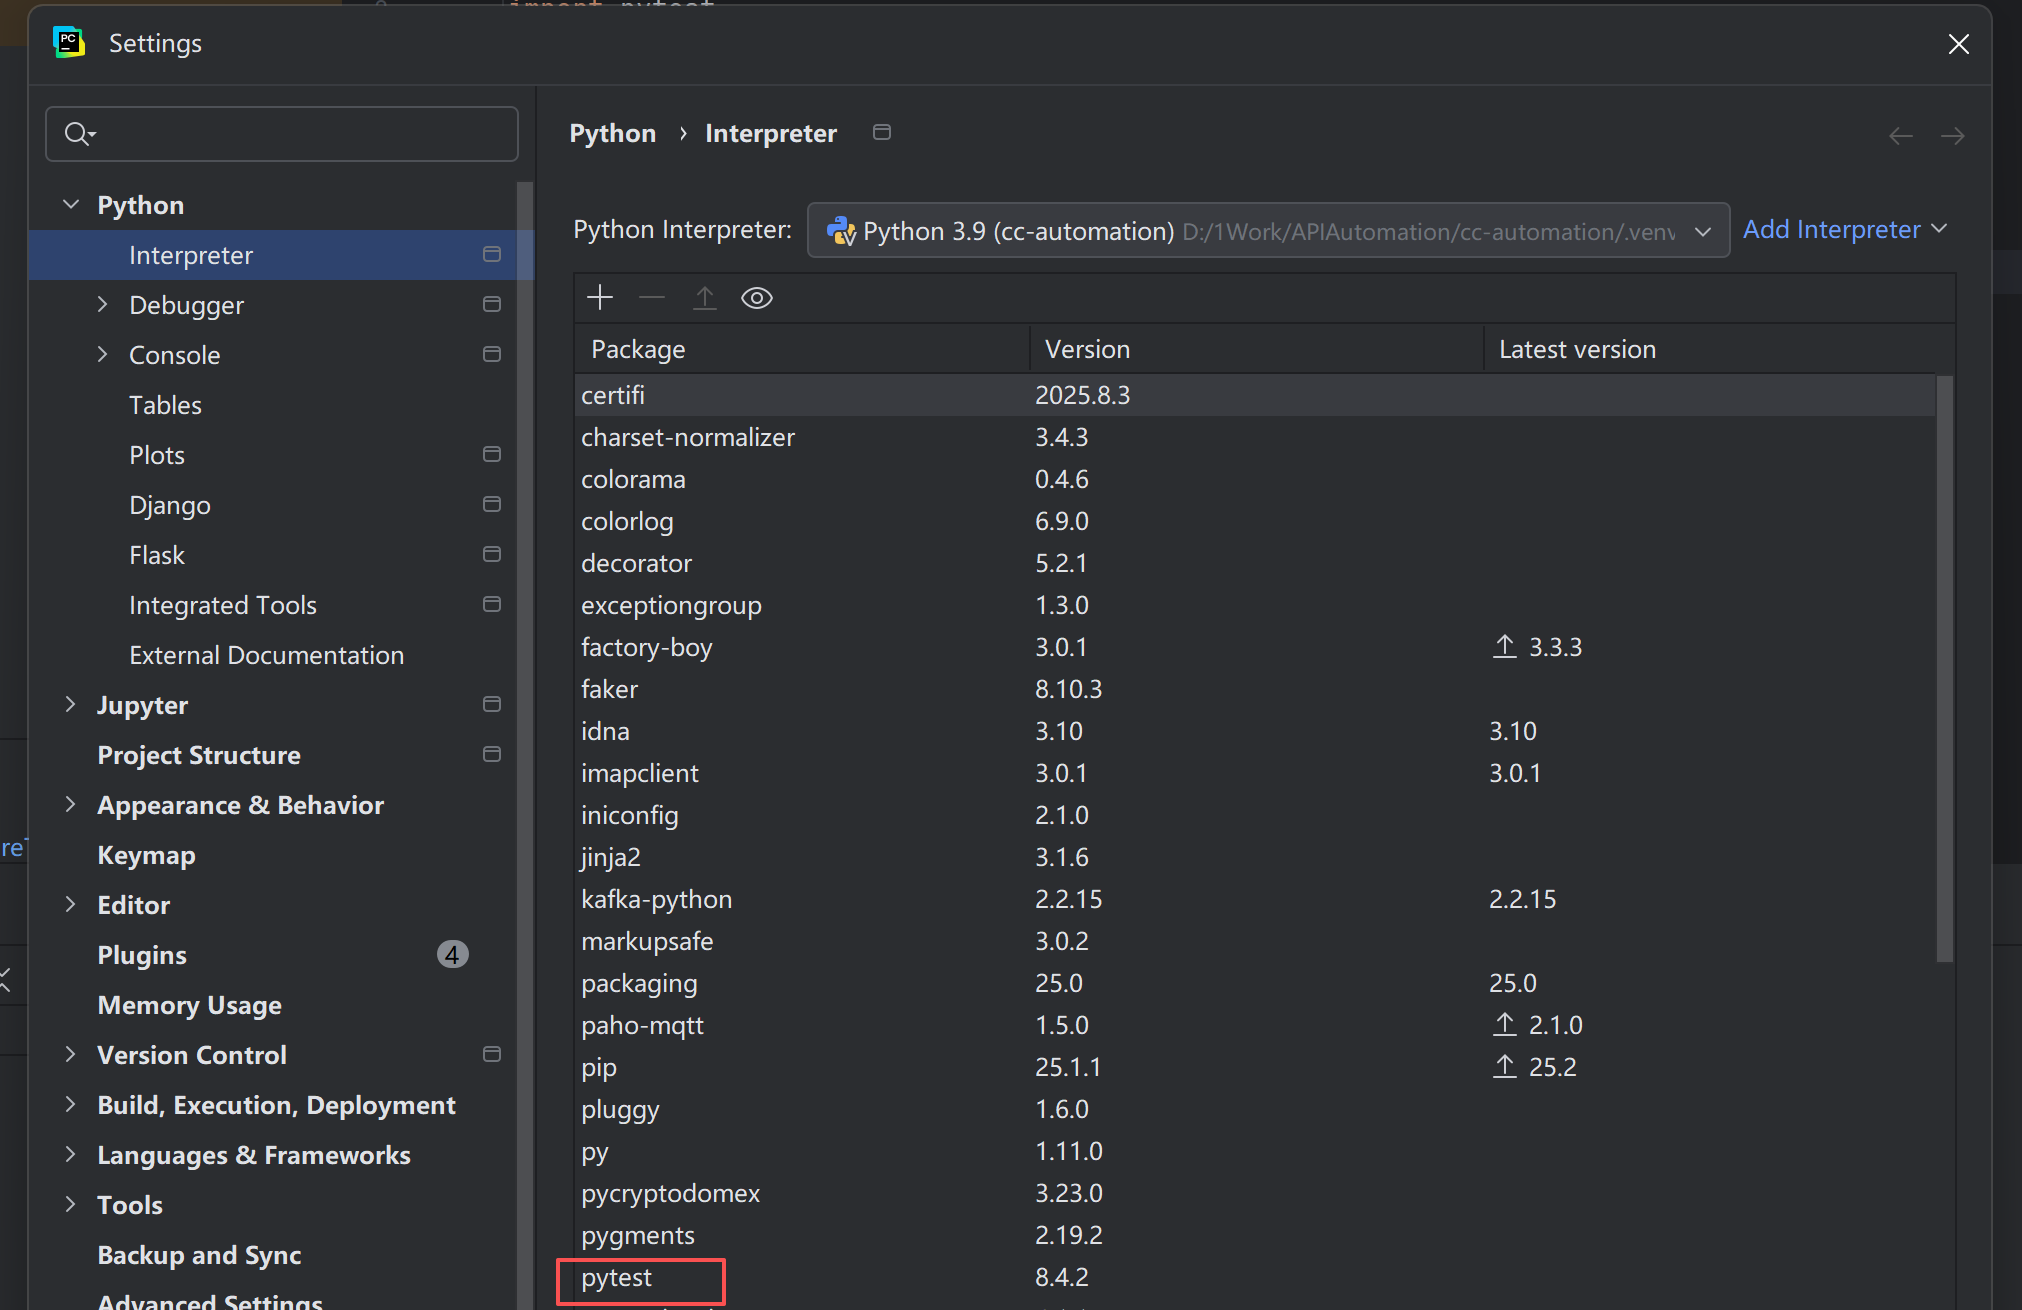
Task: Click the project-level icon next to Interpreter breadcrumb
Action: 882,132
